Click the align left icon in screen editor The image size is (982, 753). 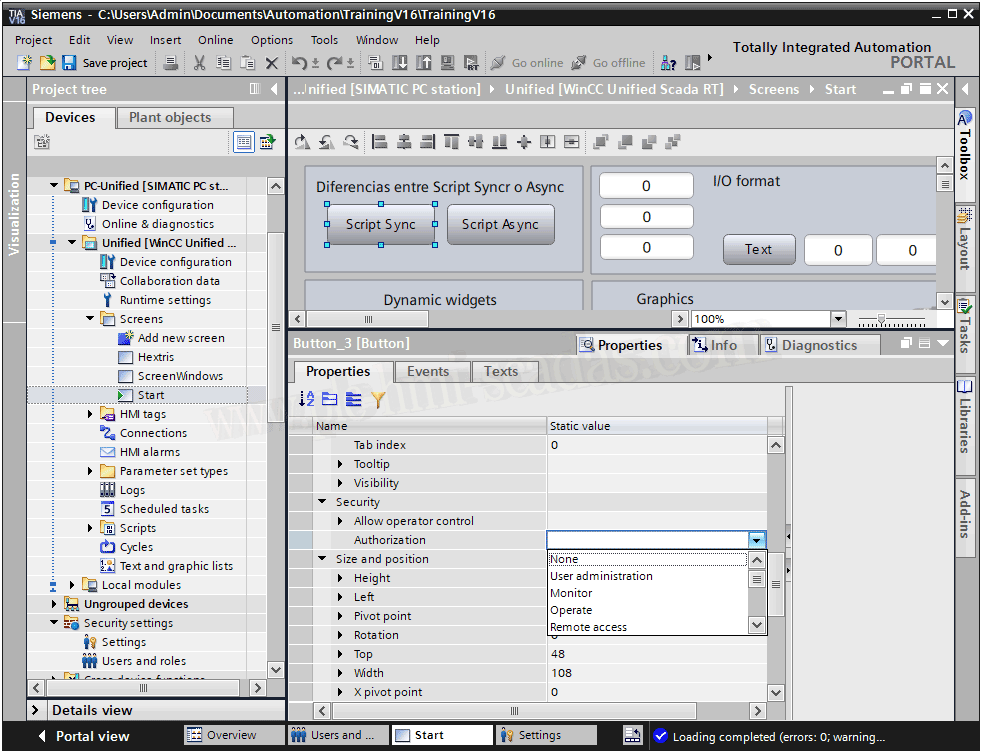click(x=380, y=142)
